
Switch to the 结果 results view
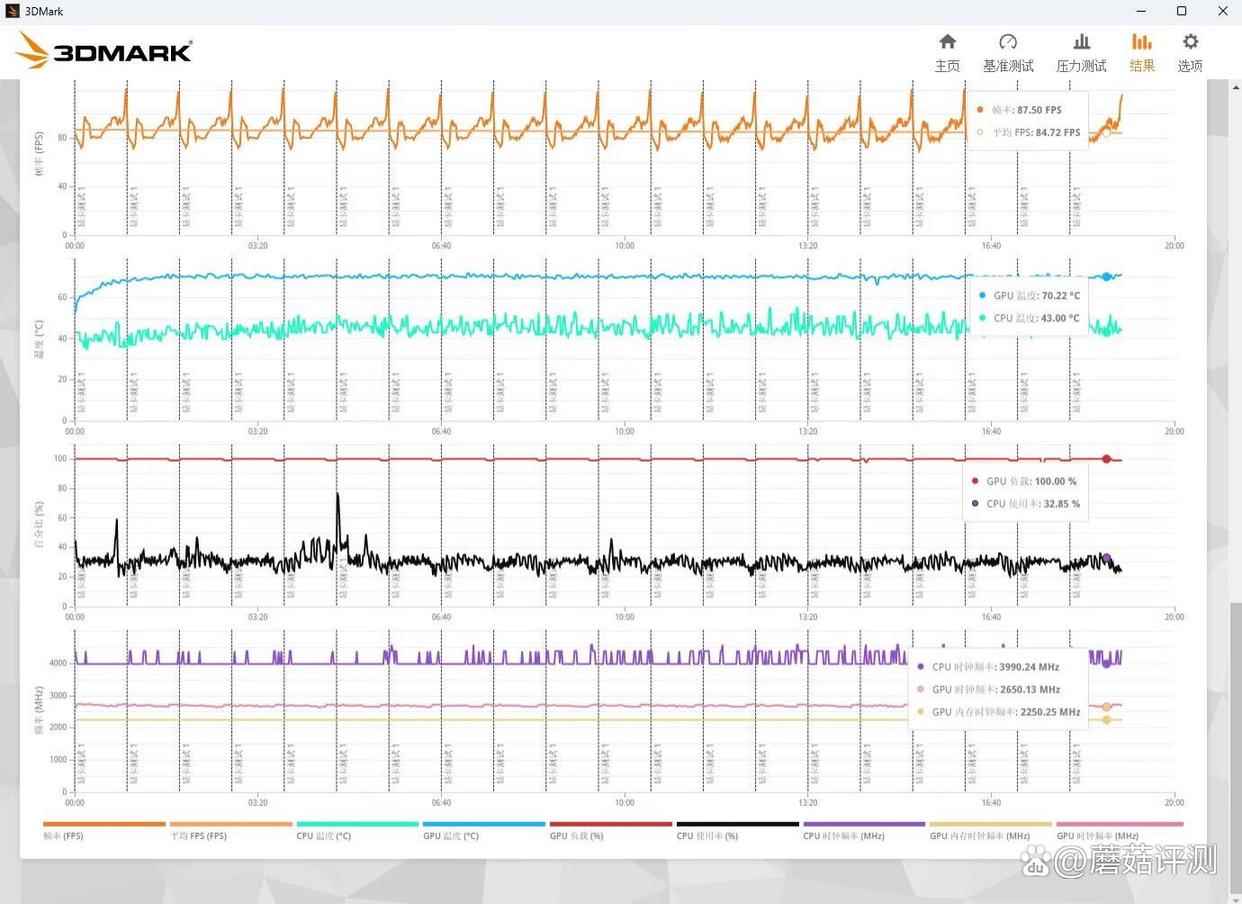coord(1142,52)
